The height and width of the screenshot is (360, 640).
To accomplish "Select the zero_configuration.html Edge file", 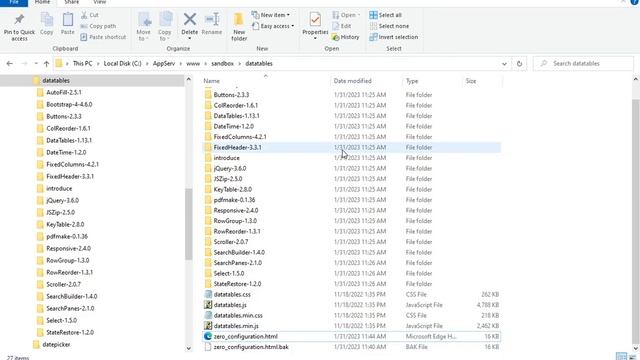I will pos(351,336).
